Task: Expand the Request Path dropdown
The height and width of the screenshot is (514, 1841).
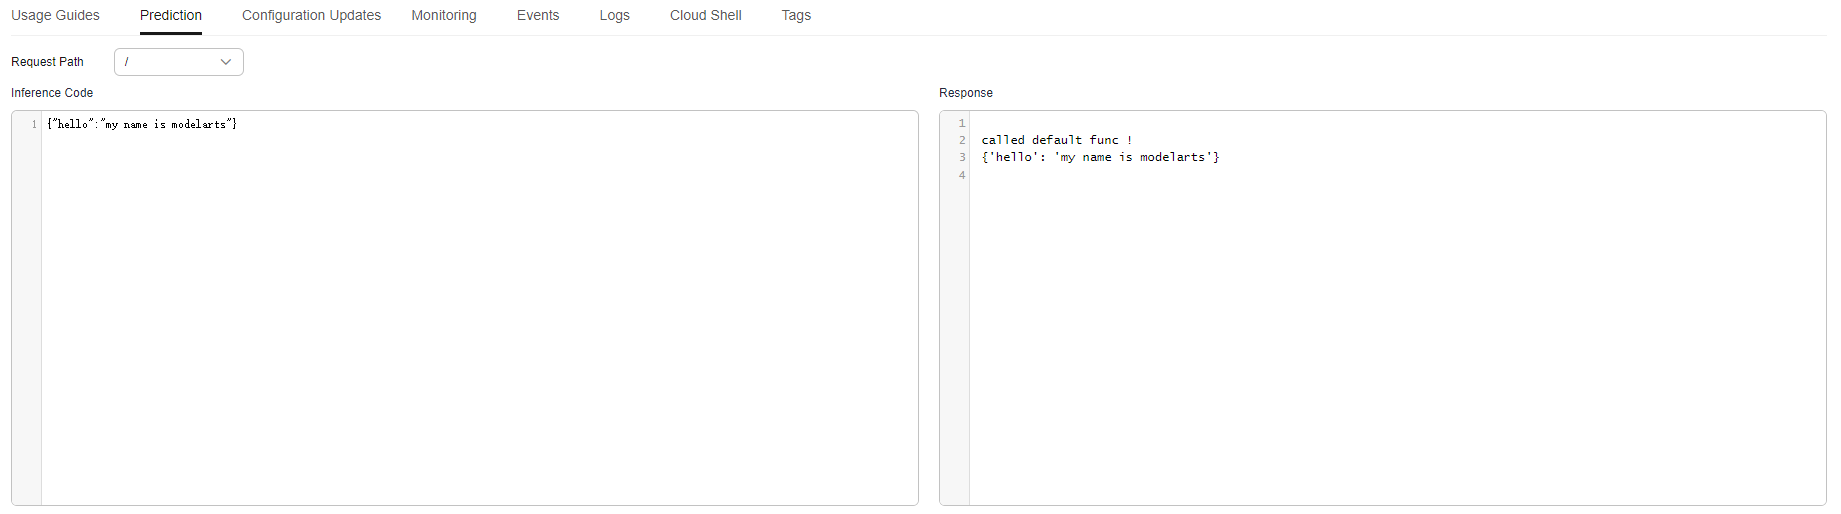Action: tap(179, 62)
